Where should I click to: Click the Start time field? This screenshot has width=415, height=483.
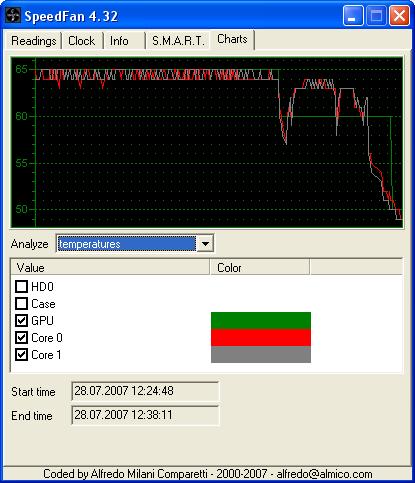pyautogui.click(x=145, y=391)
